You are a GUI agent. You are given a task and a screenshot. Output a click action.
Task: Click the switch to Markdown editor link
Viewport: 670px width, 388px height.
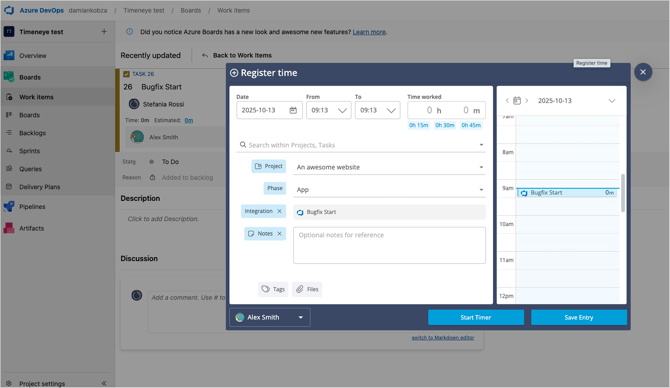click(443, 338)
